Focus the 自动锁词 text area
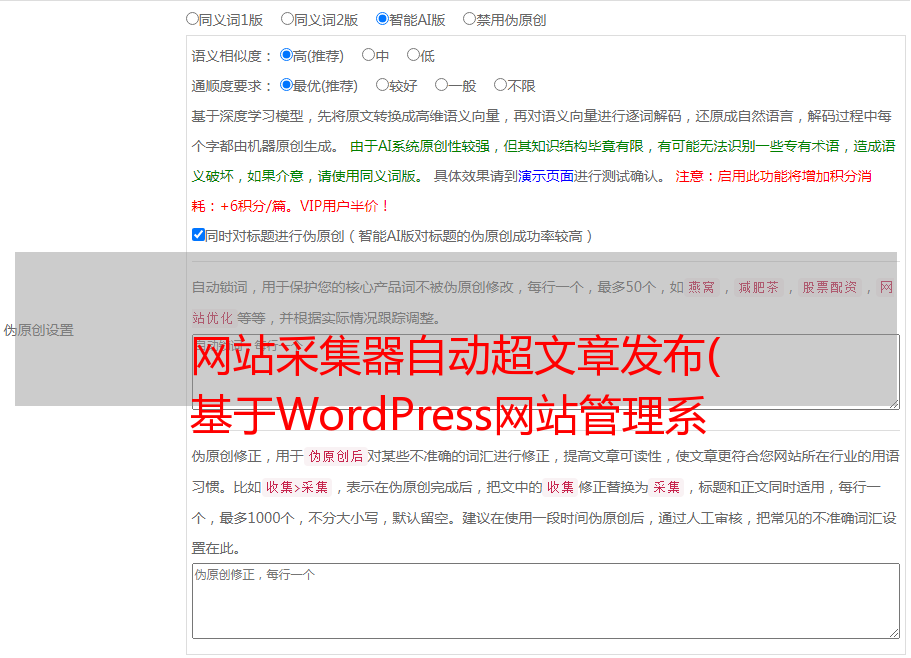Screen dimensions: 911x658 [546, 372]
